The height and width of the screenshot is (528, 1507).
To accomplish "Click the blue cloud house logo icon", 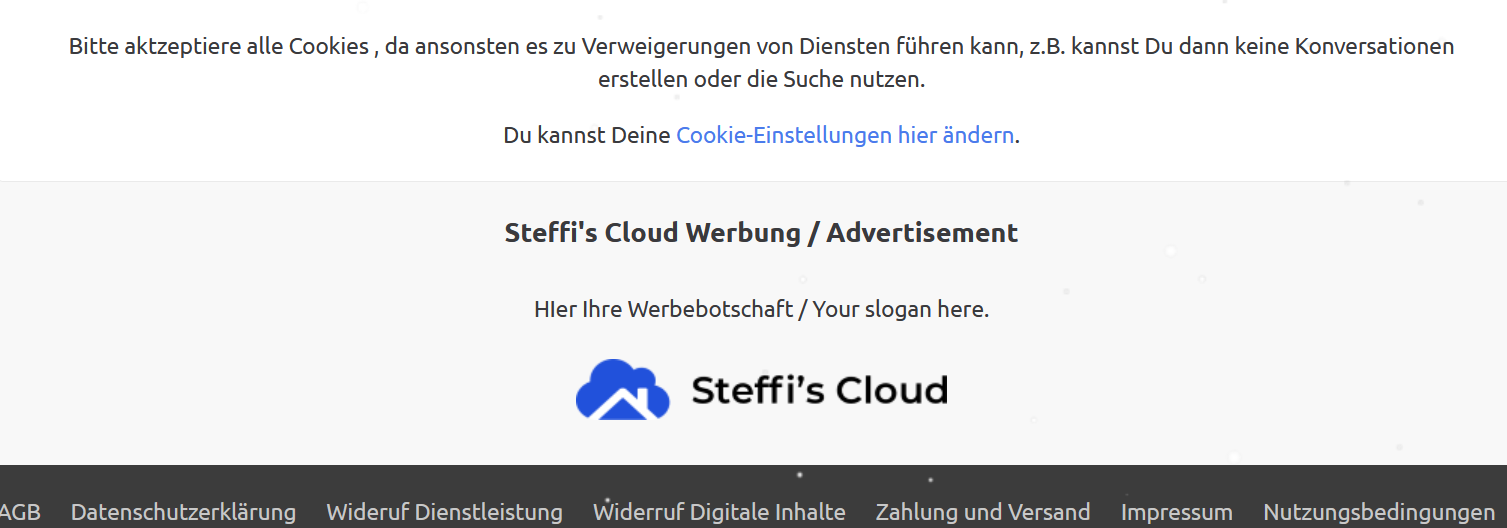I will pos(622,389).
